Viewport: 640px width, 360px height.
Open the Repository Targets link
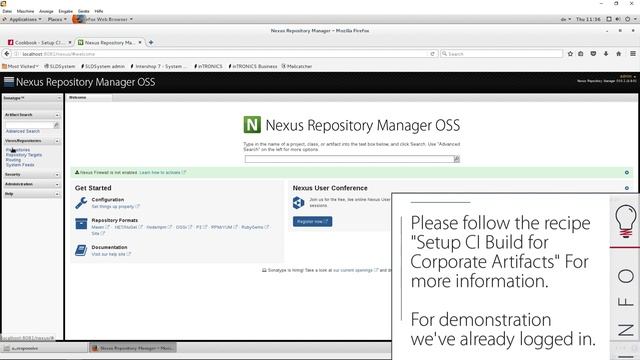[24, 155]
